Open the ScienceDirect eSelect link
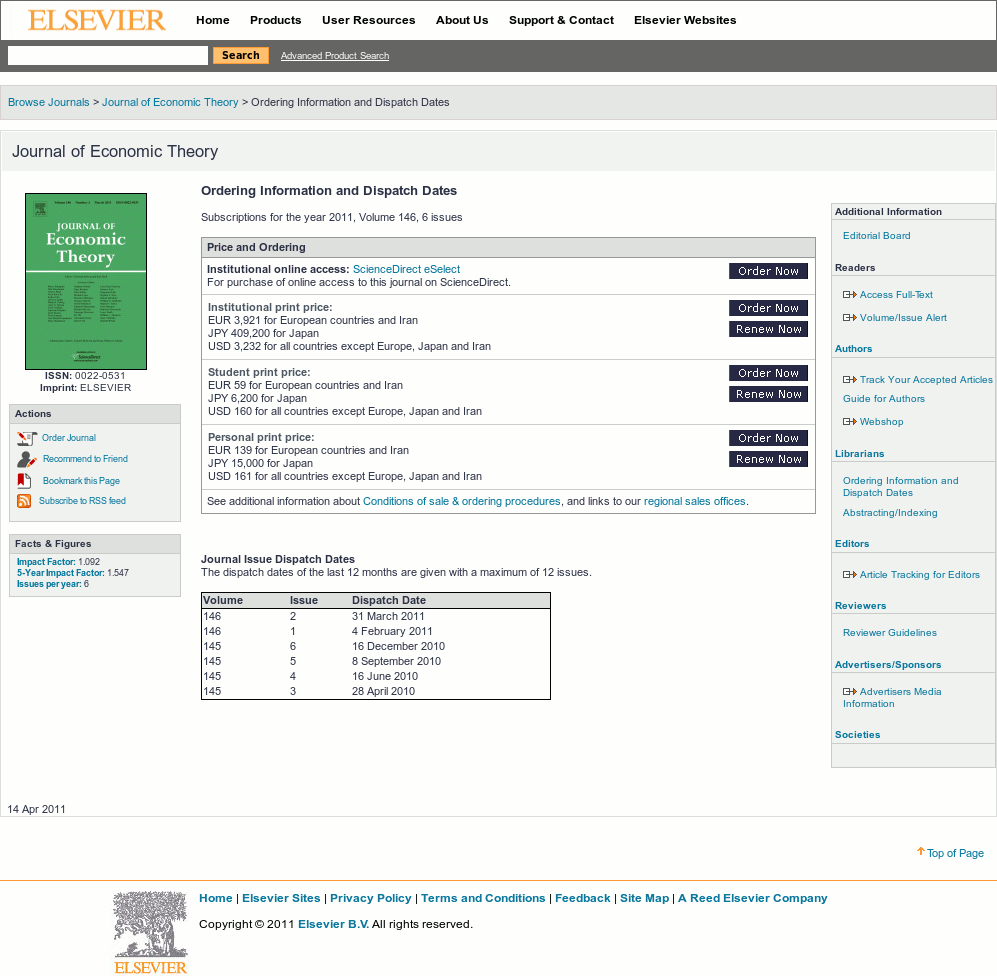Screen dimensions: 997x976 (x=406, y=270)
